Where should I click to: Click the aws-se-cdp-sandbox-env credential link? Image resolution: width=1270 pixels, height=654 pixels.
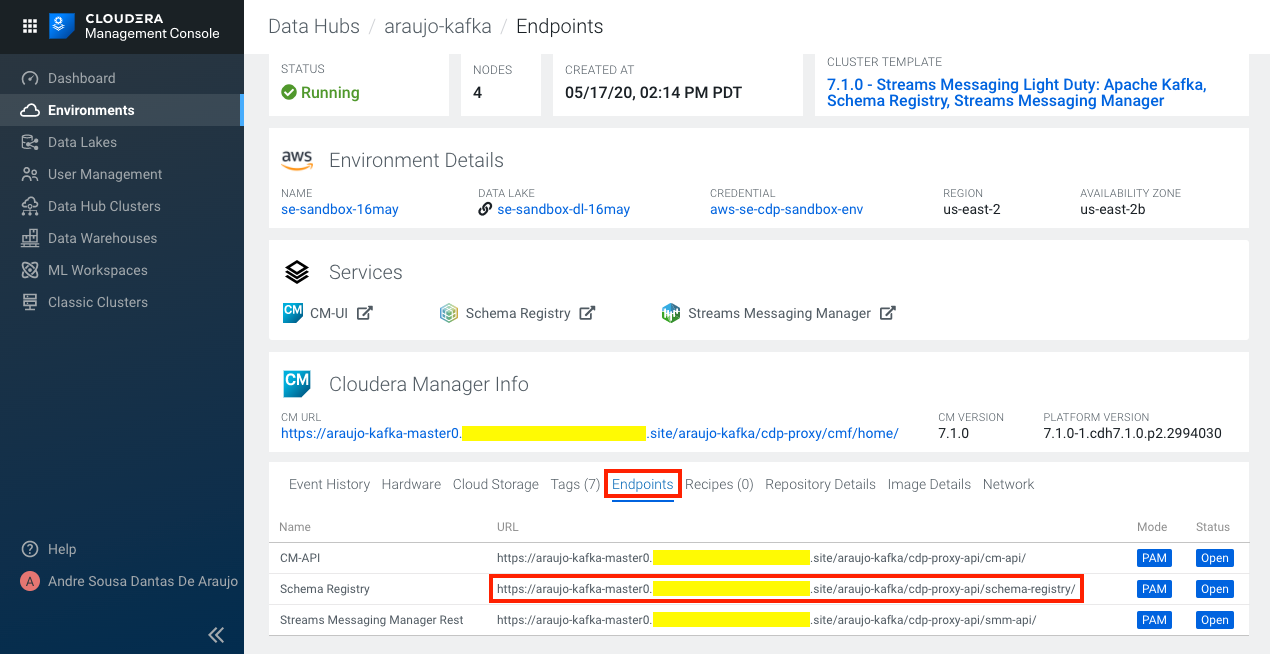(x=786, y=209)
